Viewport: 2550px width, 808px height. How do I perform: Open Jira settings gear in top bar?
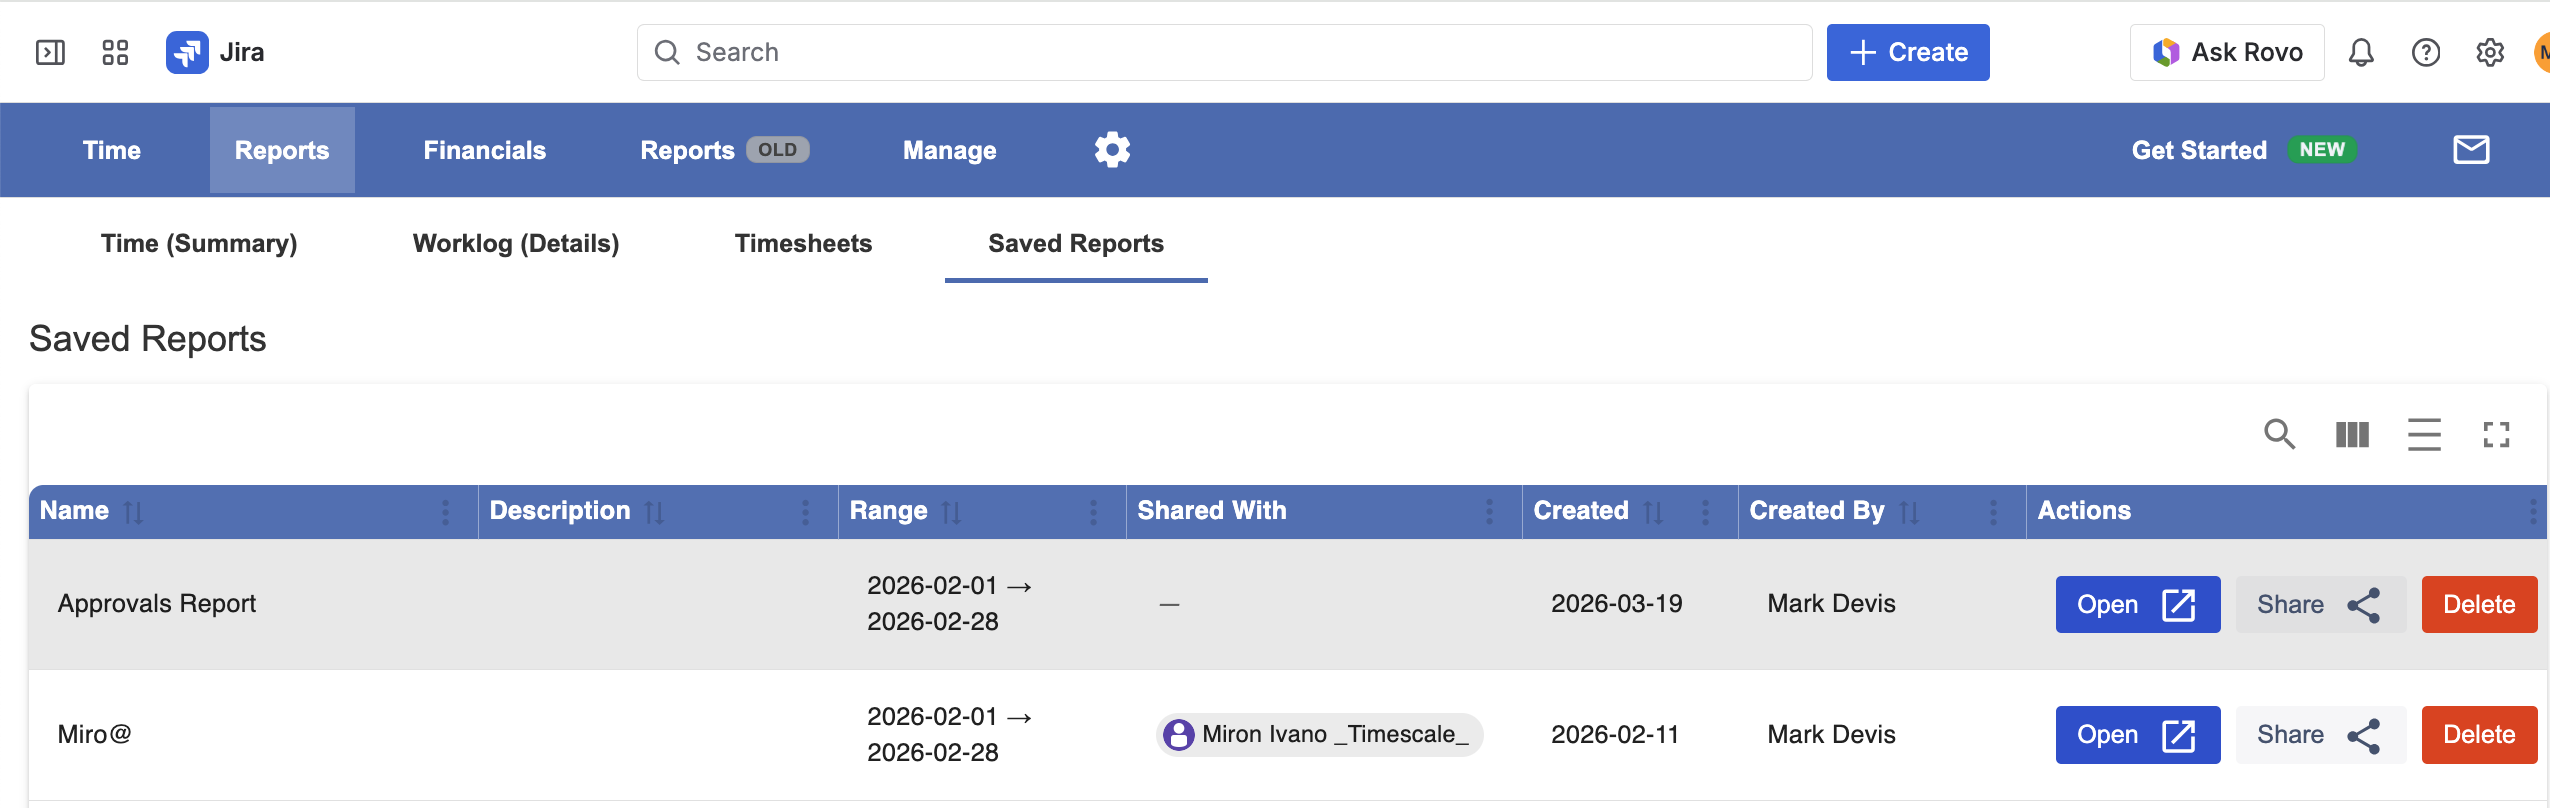pos(2490,52)
